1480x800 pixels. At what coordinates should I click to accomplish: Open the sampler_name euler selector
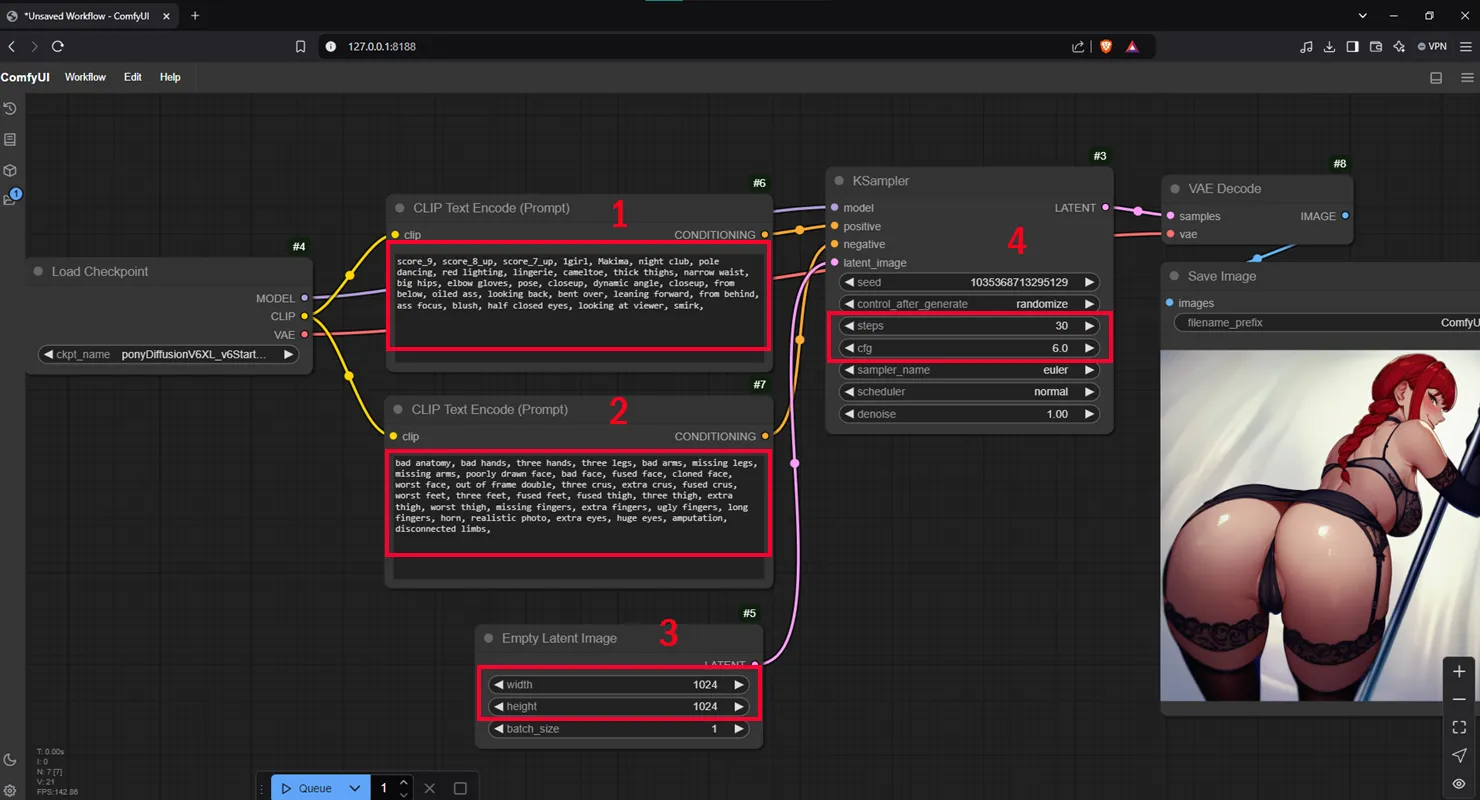tap(968, 370)
